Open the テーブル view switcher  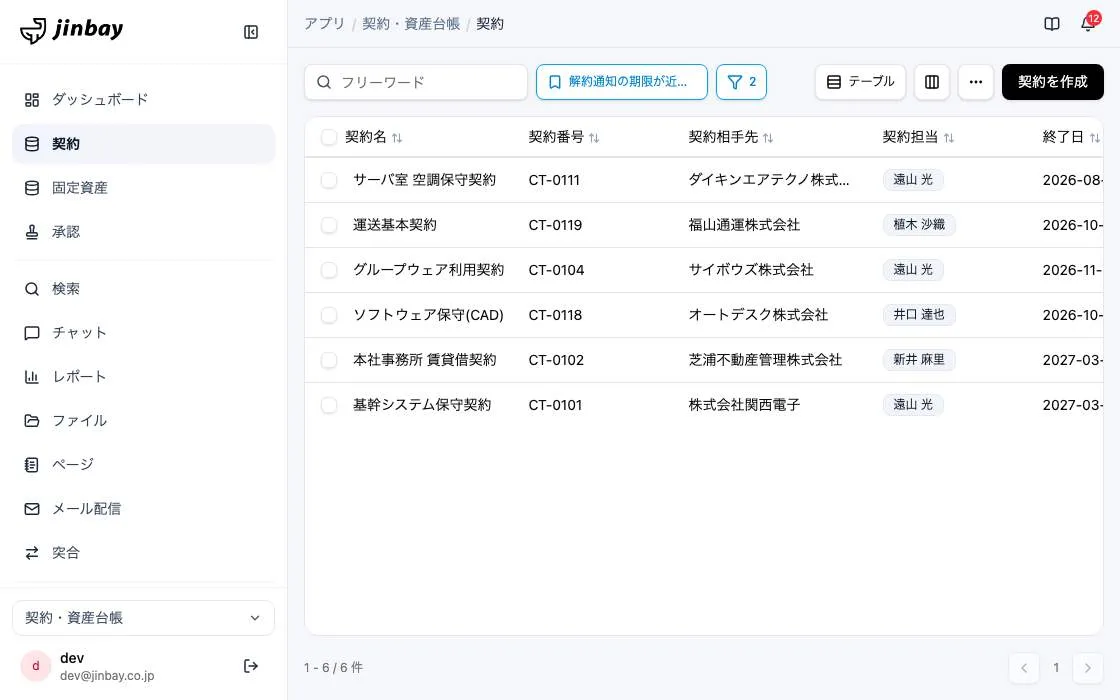pos(860,82)
